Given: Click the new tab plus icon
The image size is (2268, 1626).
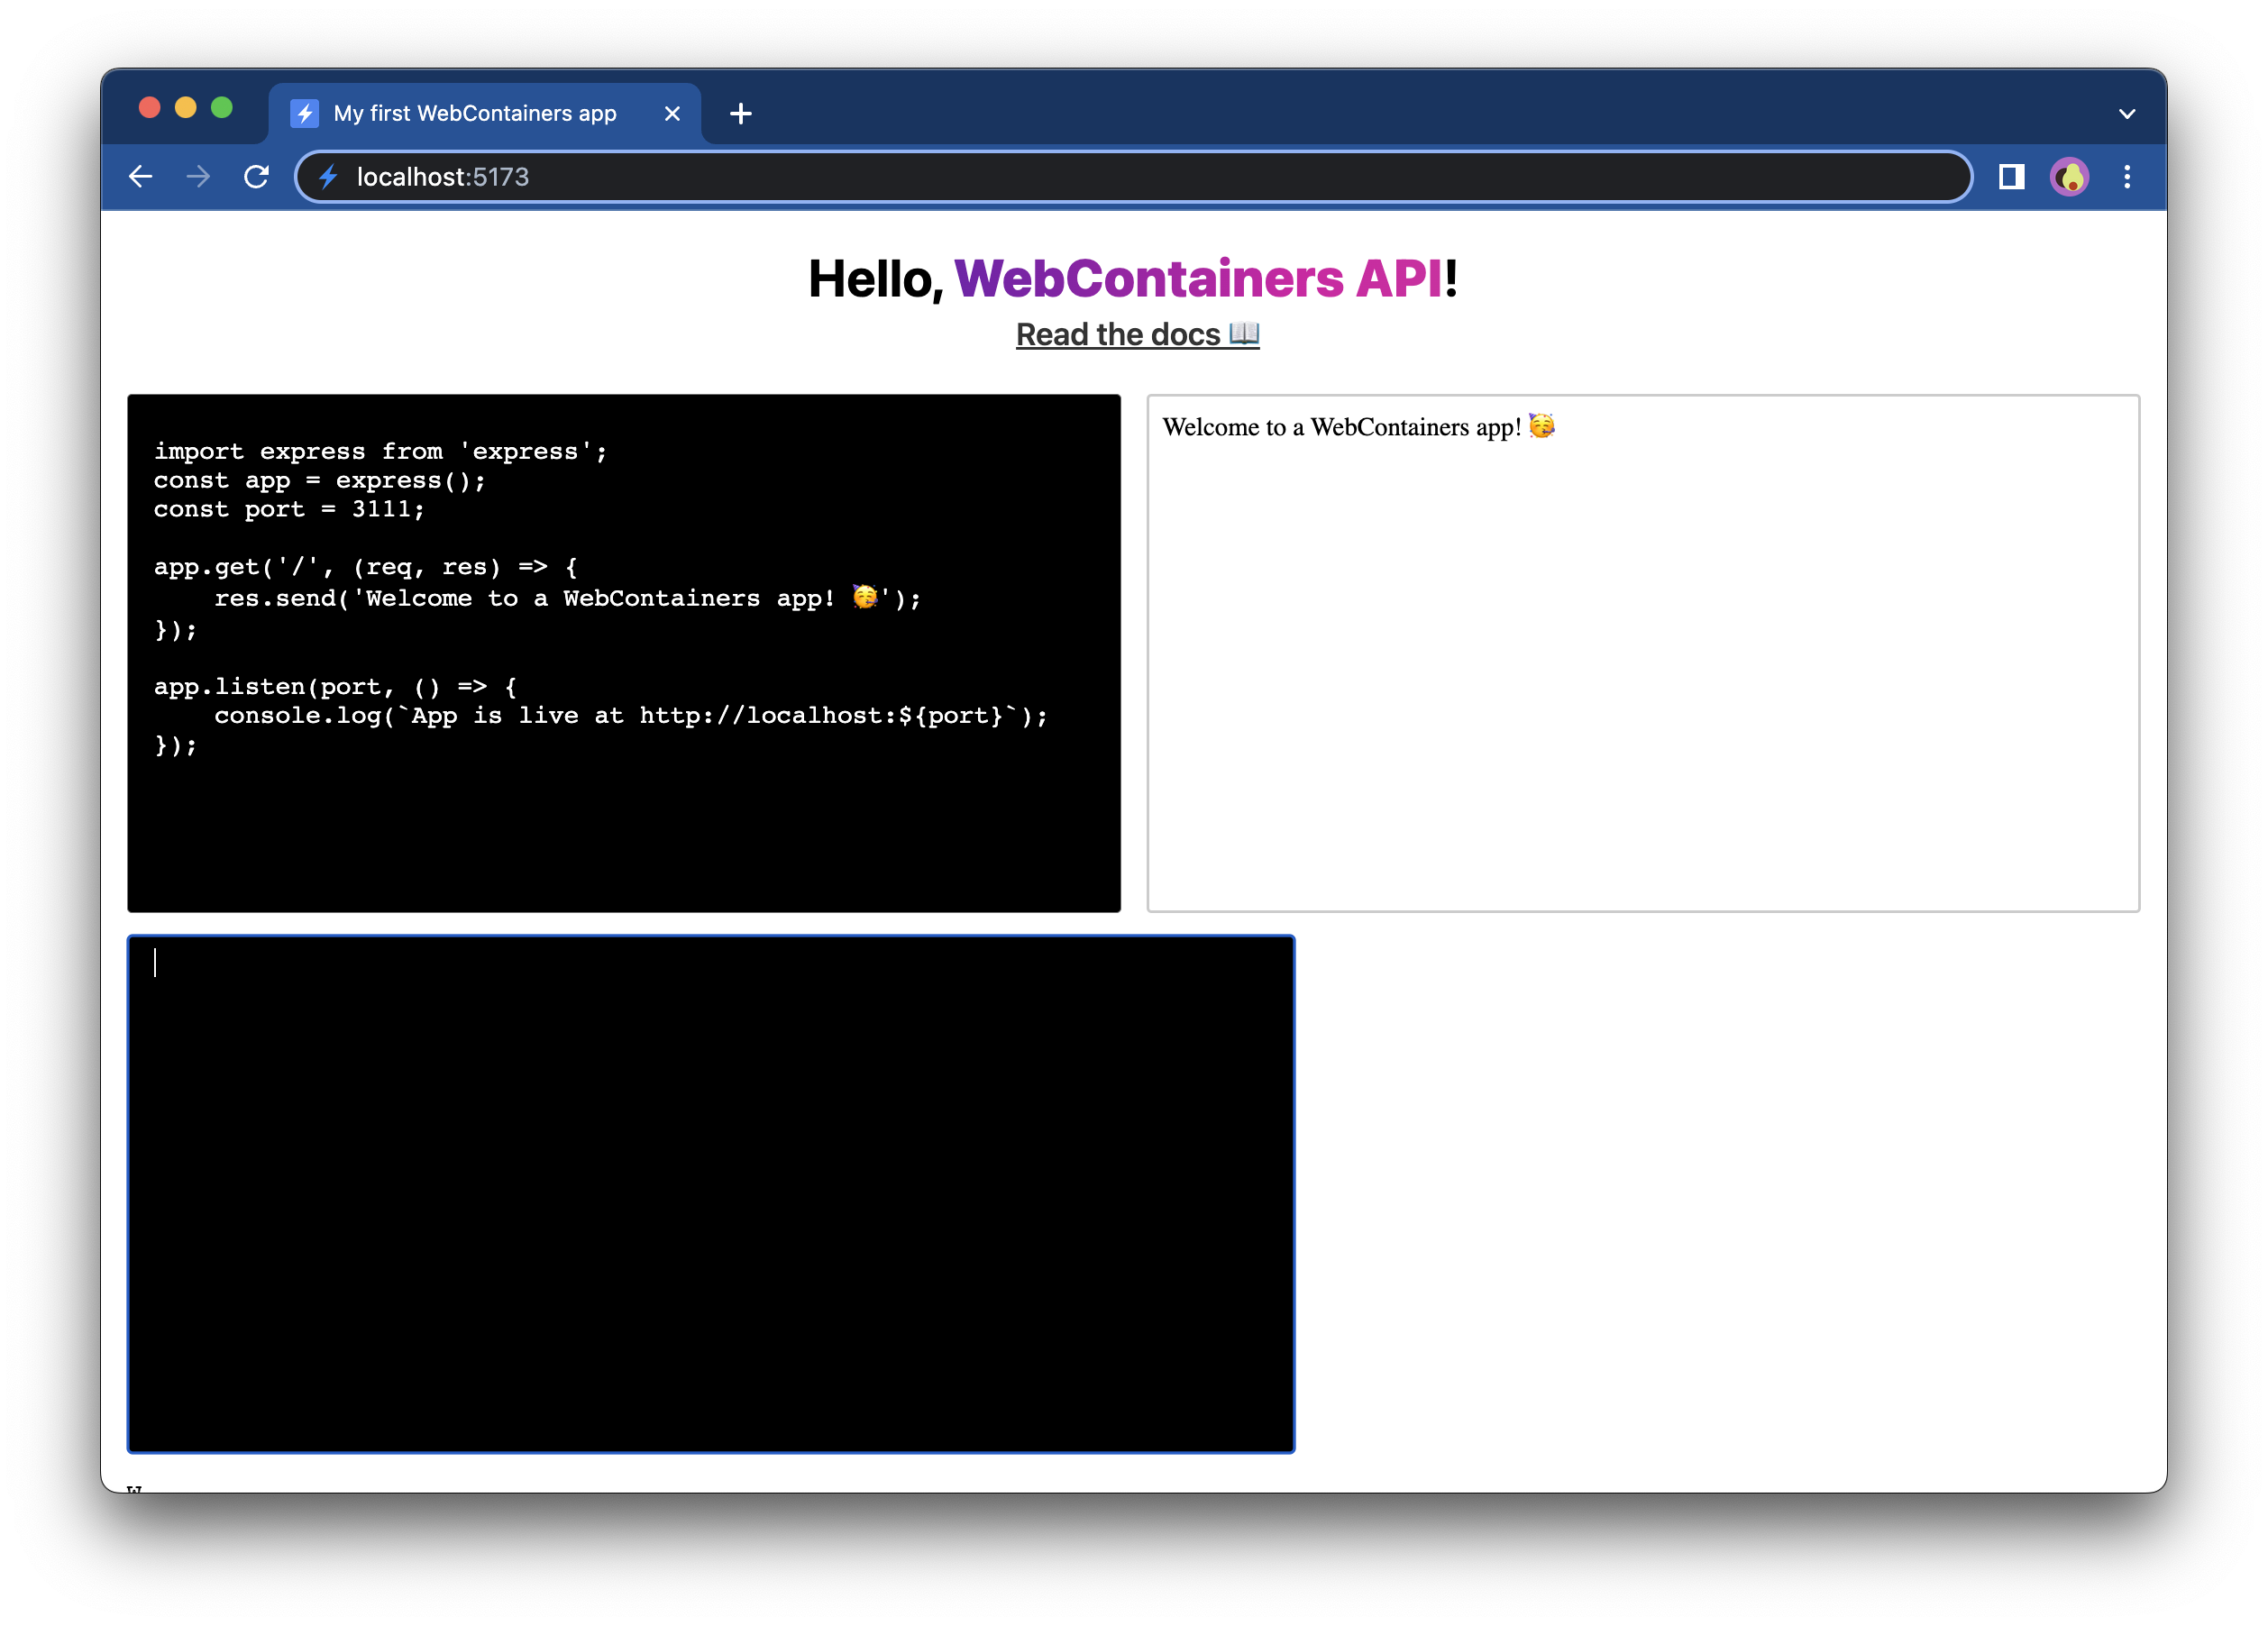Looking at the screenshot, I should (741, 113).
